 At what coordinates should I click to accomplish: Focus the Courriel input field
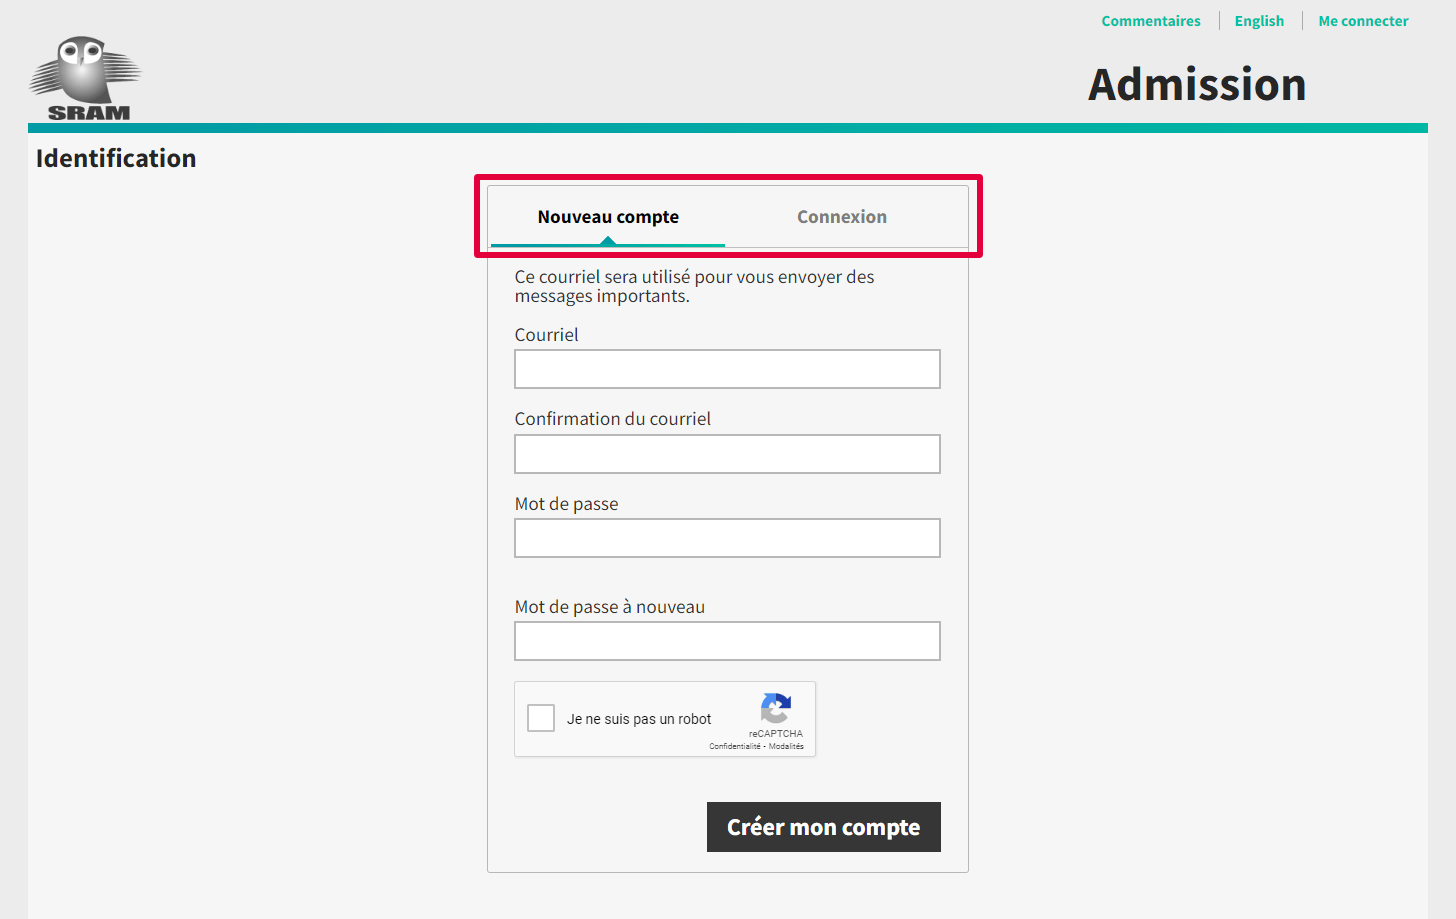pos(727,369)
